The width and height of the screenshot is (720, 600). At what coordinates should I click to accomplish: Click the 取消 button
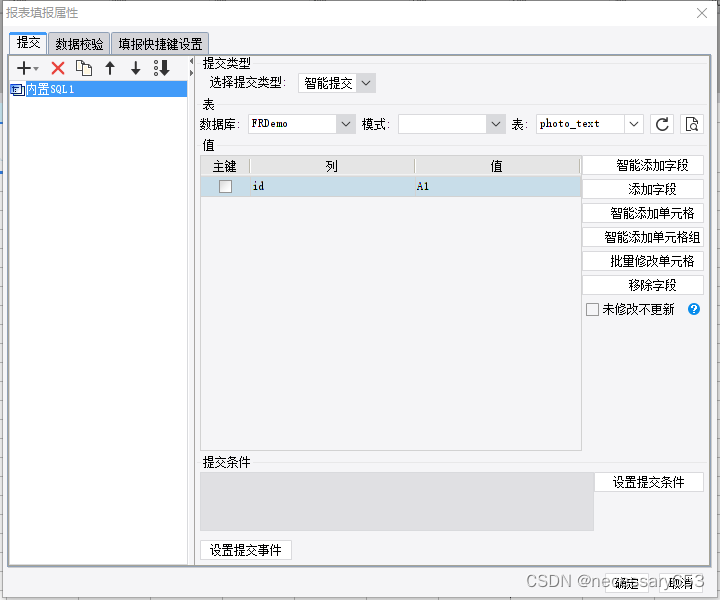(x=681, y=583)
